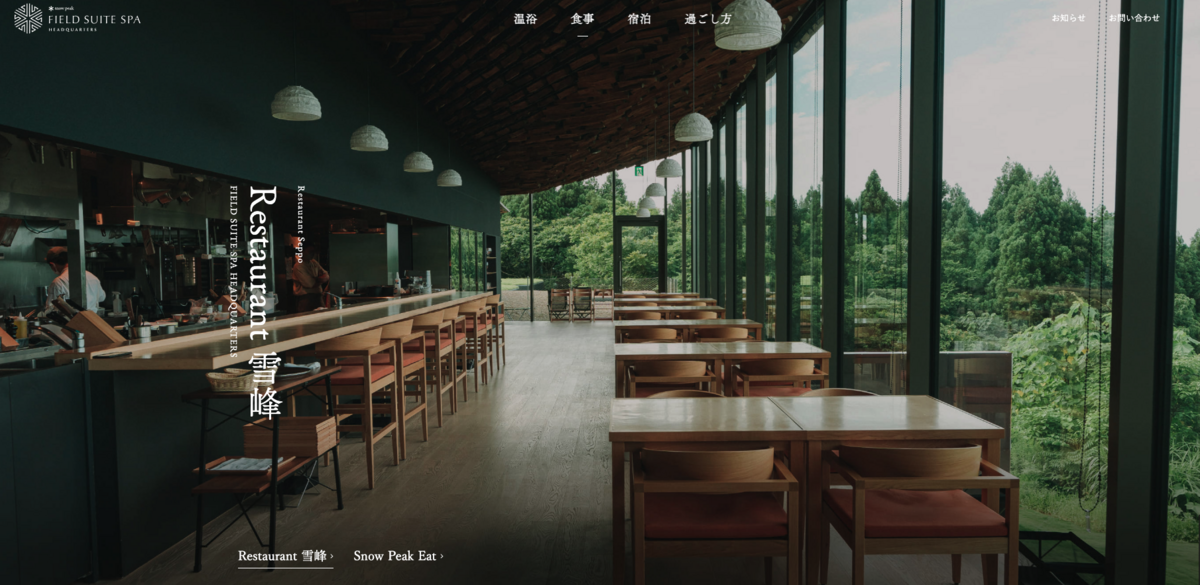Click the Field Suite Spa snowflake logo icon
The image size is (1200, 585).
(28, 18)
